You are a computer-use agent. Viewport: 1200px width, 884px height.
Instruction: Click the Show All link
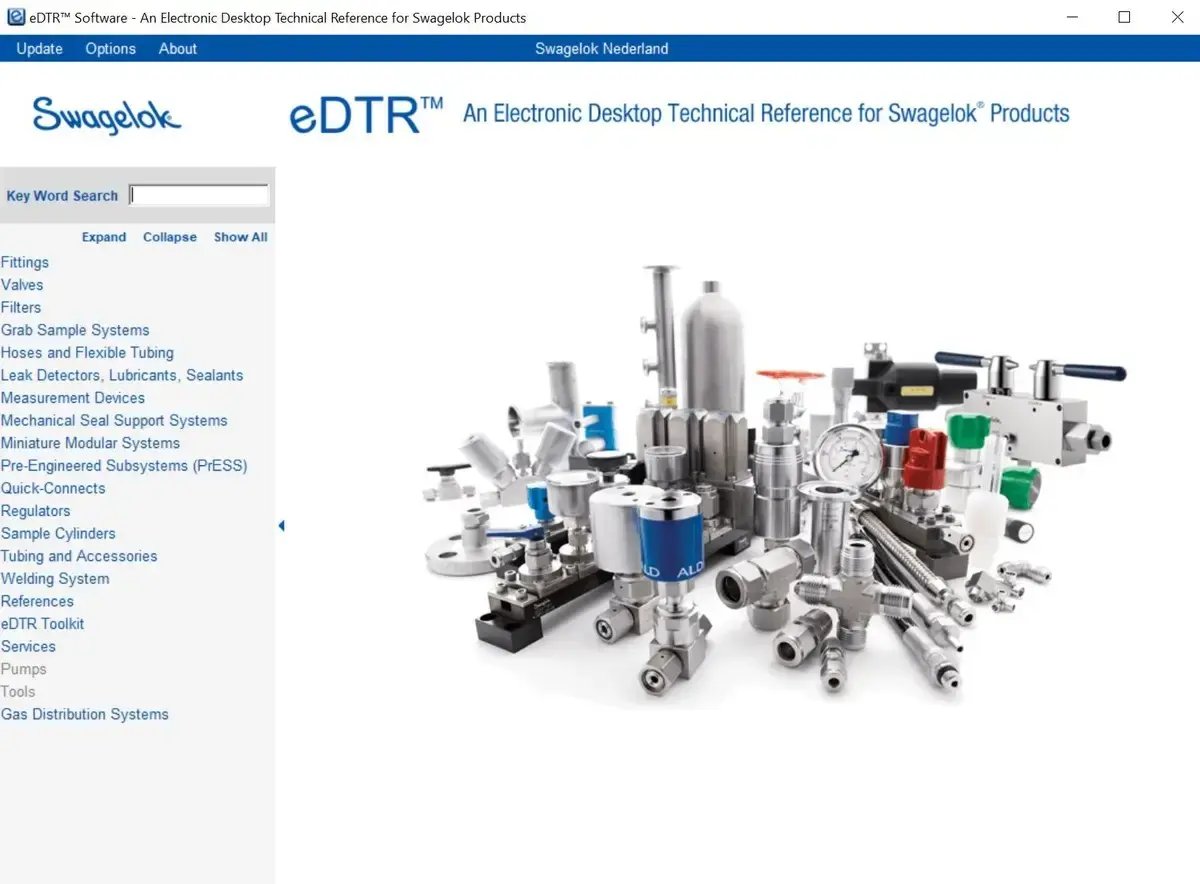[x=240, y=237]
